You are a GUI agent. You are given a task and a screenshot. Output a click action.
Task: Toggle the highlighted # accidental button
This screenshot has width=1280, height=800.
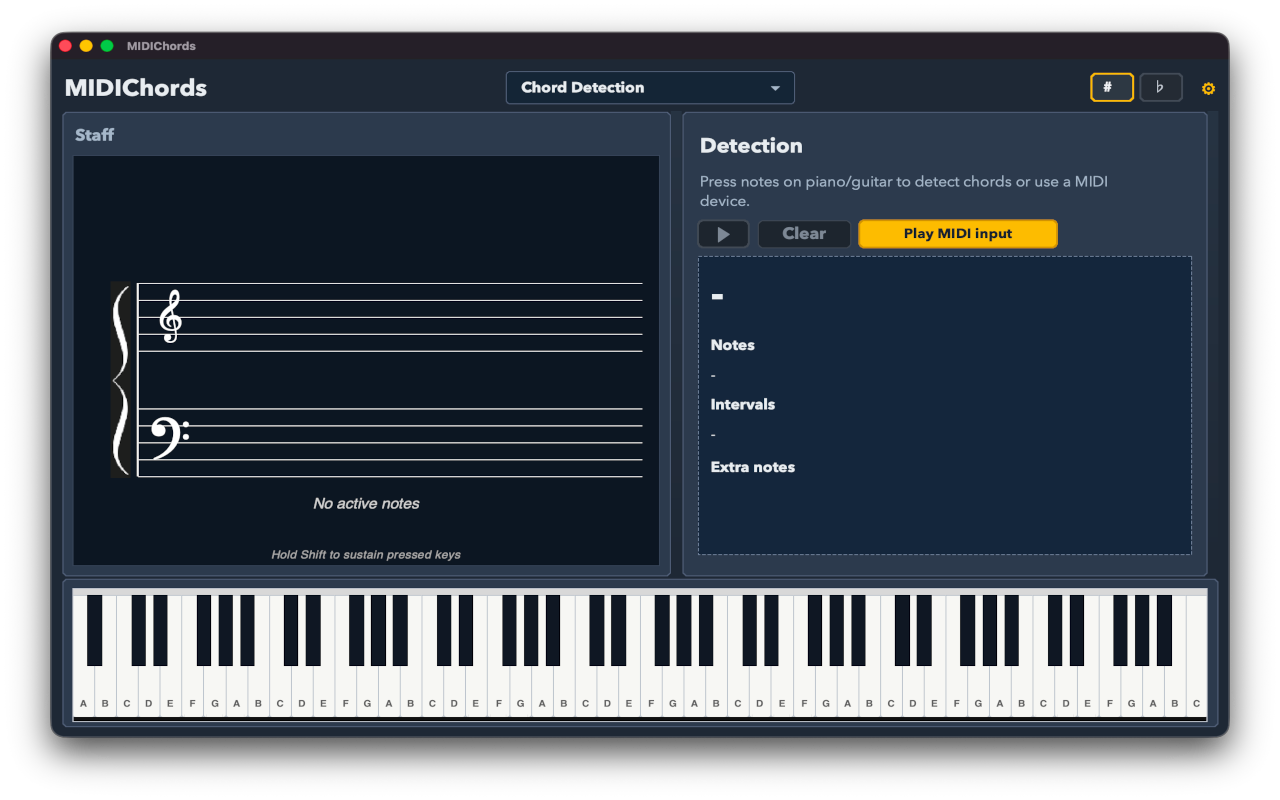coord(1111,87)
